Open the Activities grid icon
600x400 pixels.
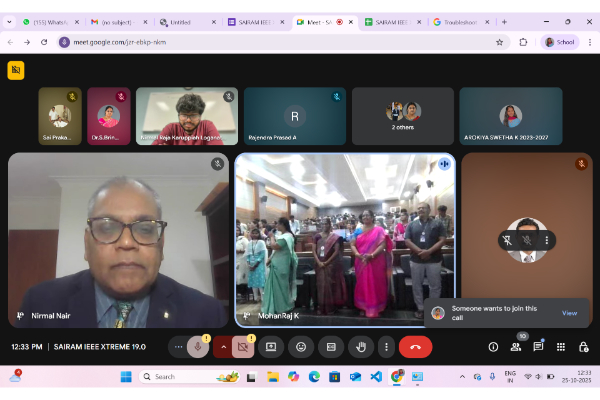560,347
